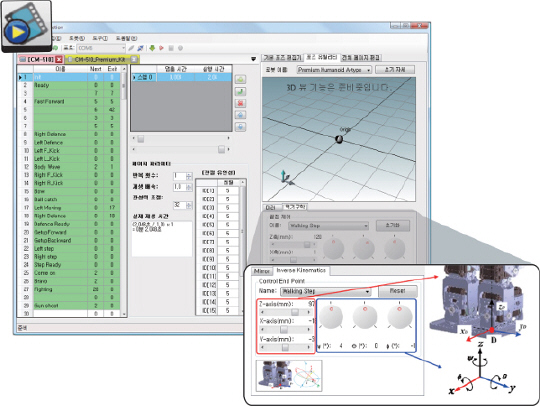Click the red play motion icon
Image resolution: width=540 pixels, height=406 pixels.
pyautogui.click(x=161, y=48)
